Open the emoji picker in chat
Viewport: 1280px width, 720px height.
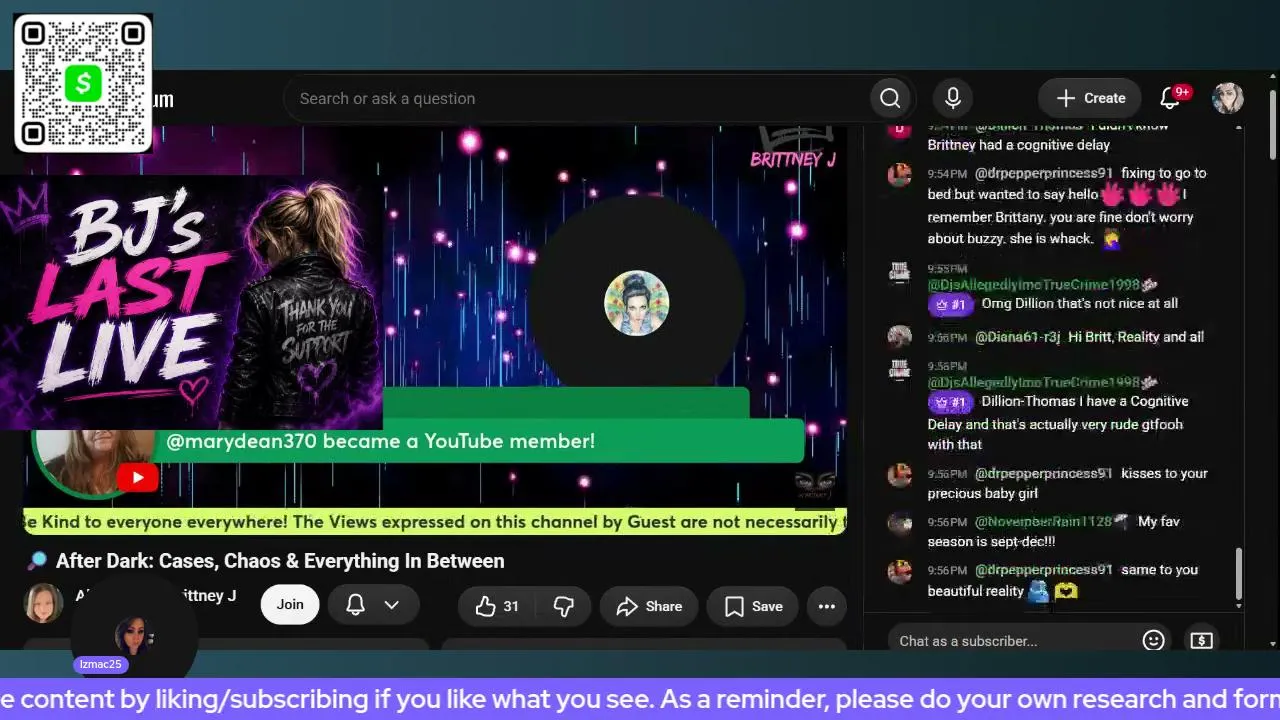click(1153, 640)
